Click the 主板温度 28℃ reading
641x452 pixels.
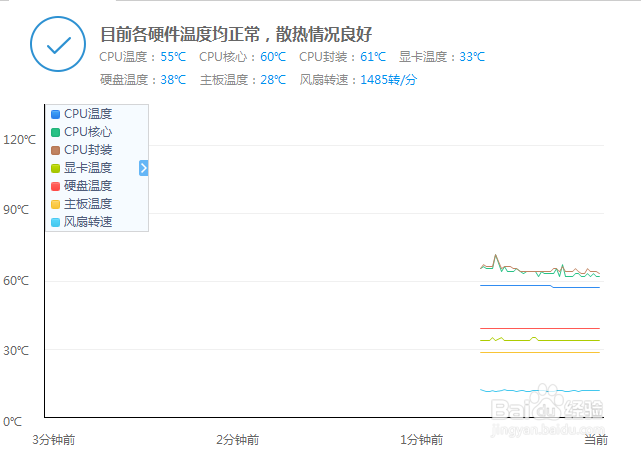coord(242,80)
